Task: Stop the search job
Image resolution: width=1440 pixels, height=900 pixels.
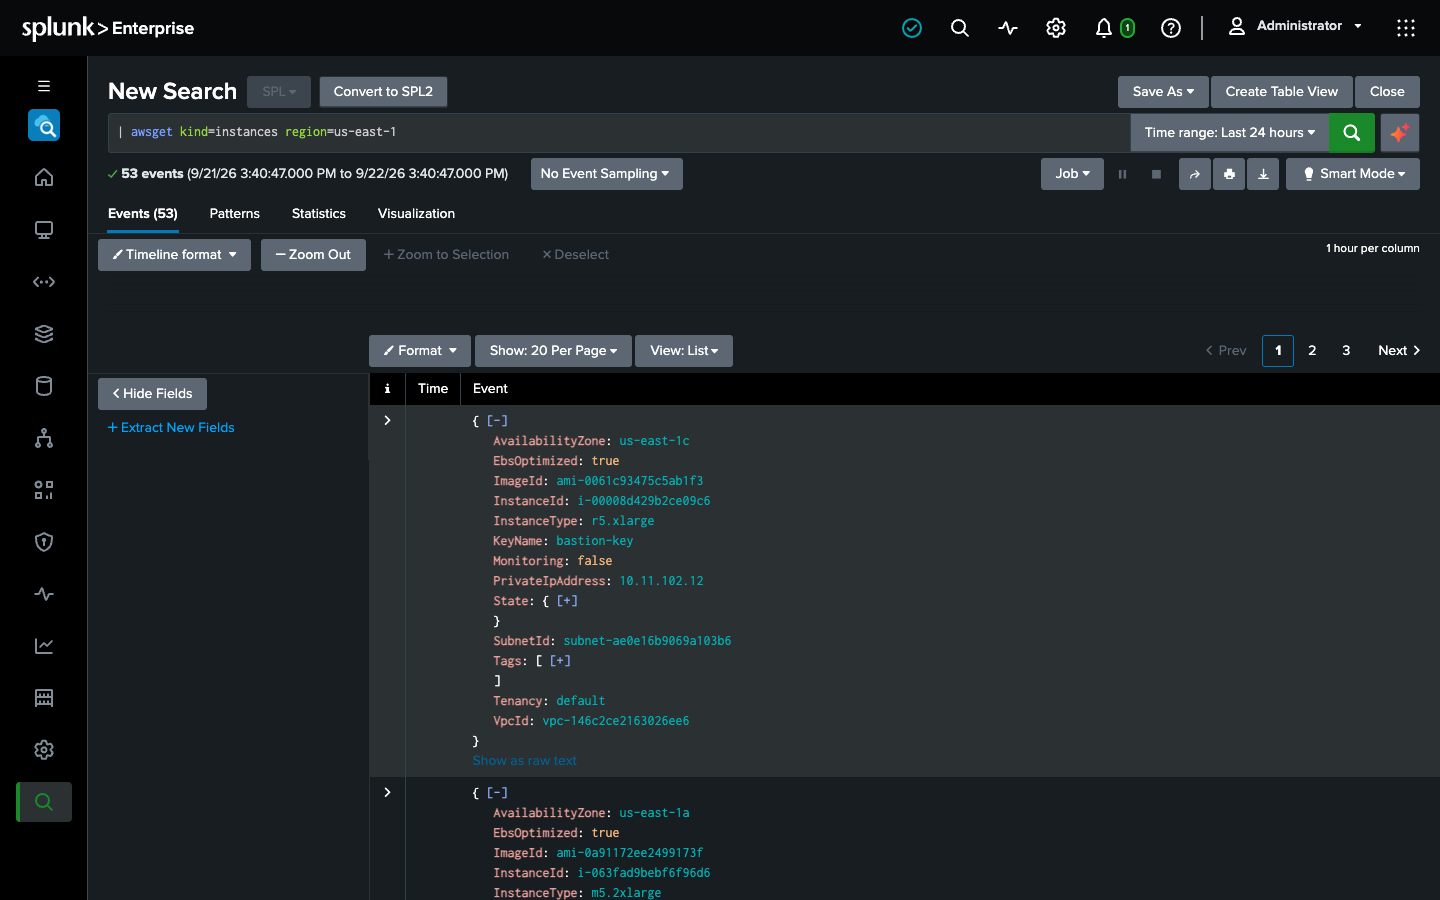Action: [x=1156, y=174]
